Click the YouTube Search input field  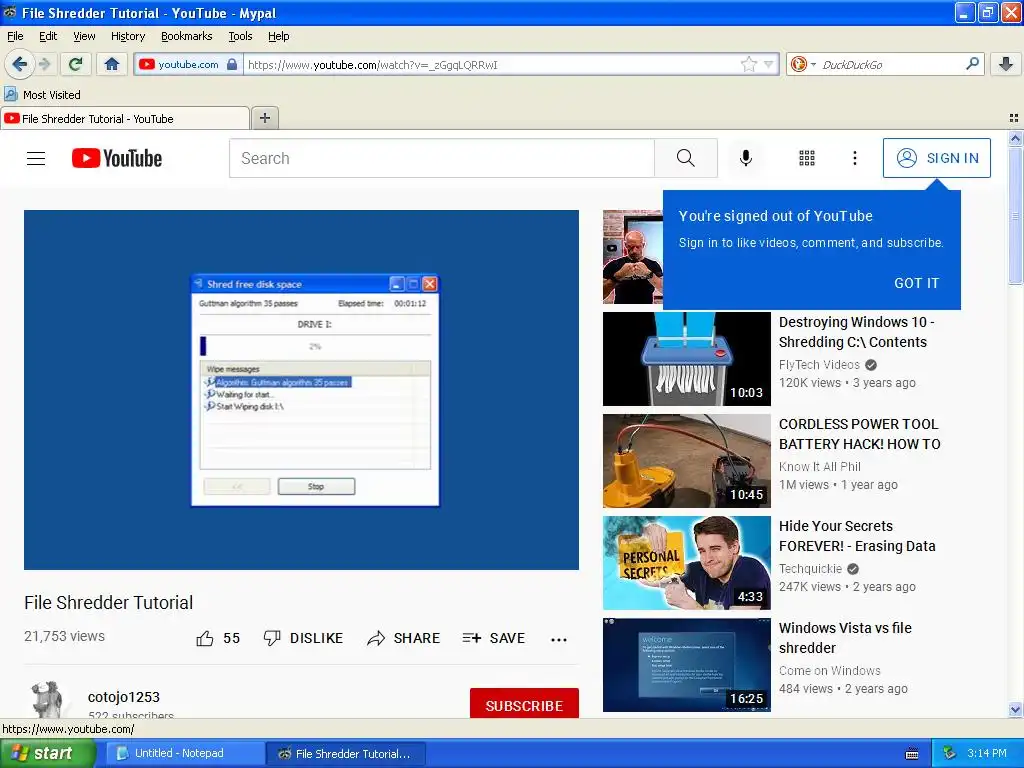pos(441,158)
